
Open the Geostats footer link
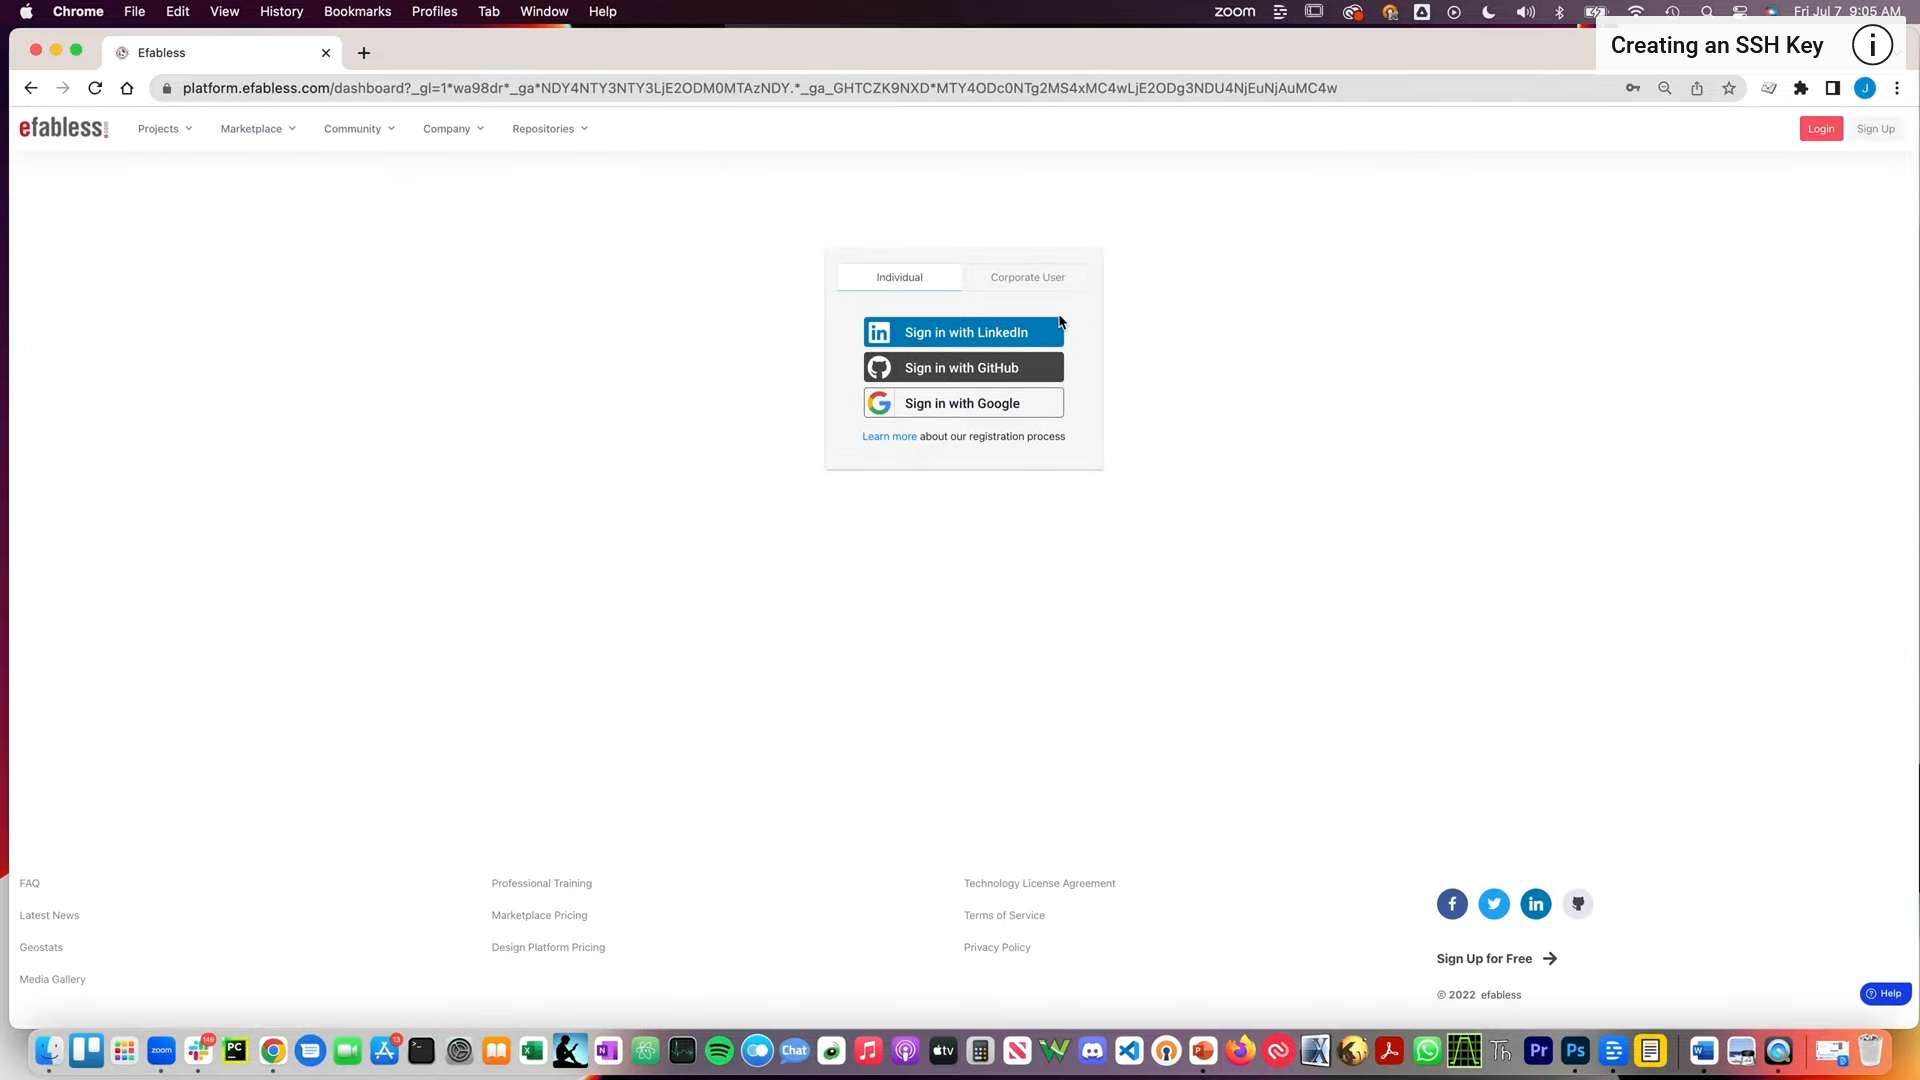41,947
